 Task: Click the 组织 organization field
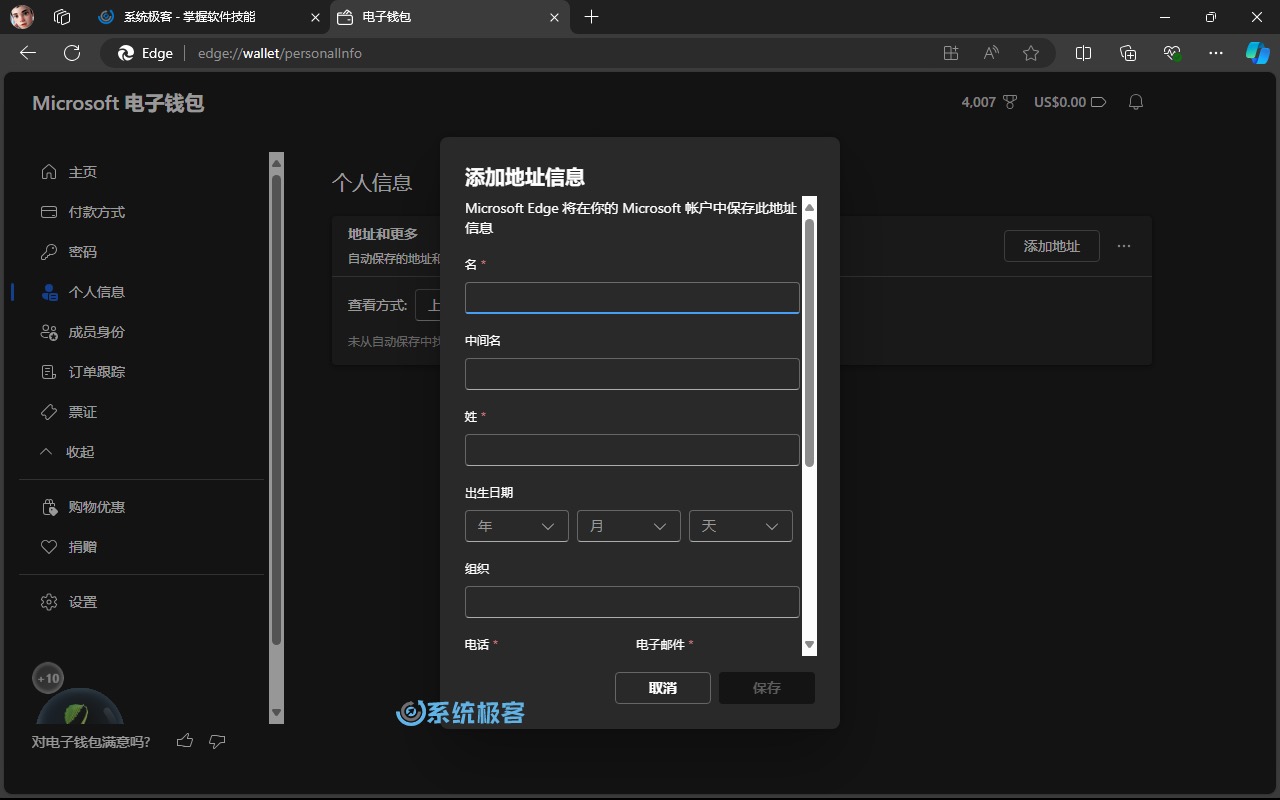tap(632, 602)
